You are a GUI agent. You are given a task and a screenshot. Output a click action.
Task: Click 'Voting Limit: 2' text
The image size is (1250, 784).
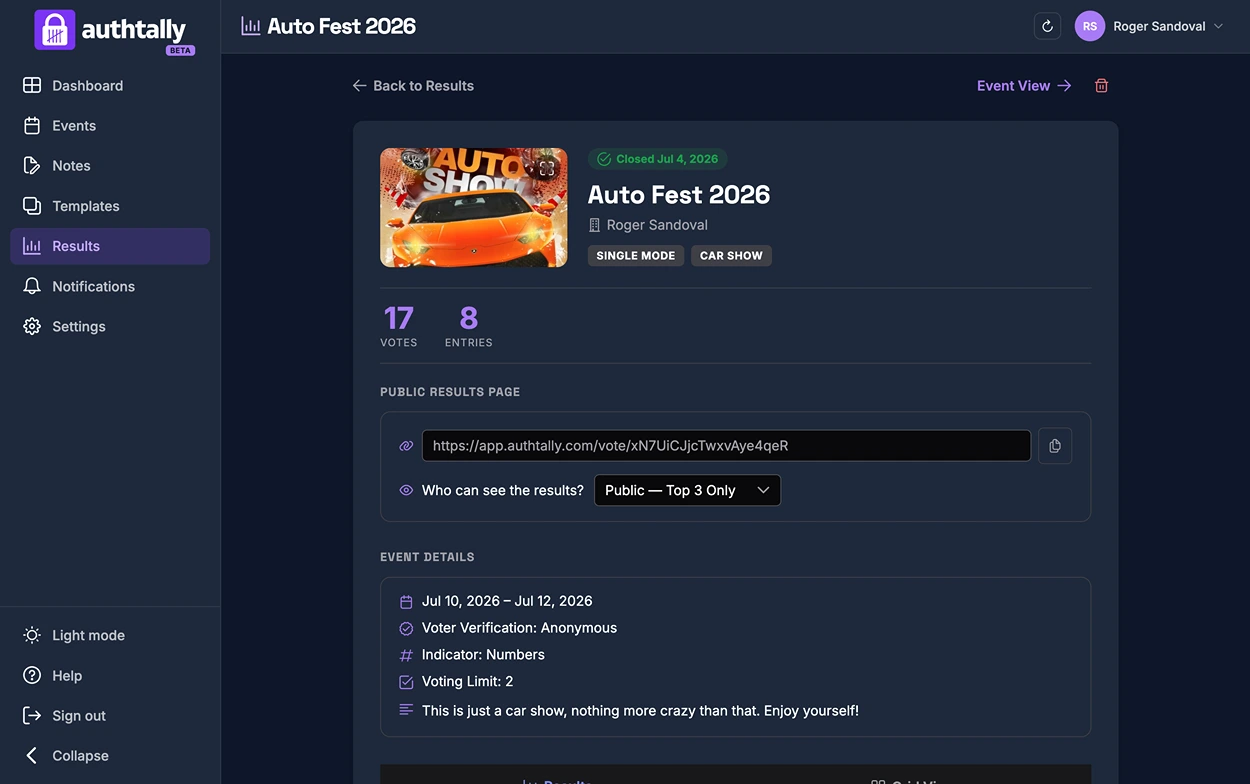tap(467, 682)
